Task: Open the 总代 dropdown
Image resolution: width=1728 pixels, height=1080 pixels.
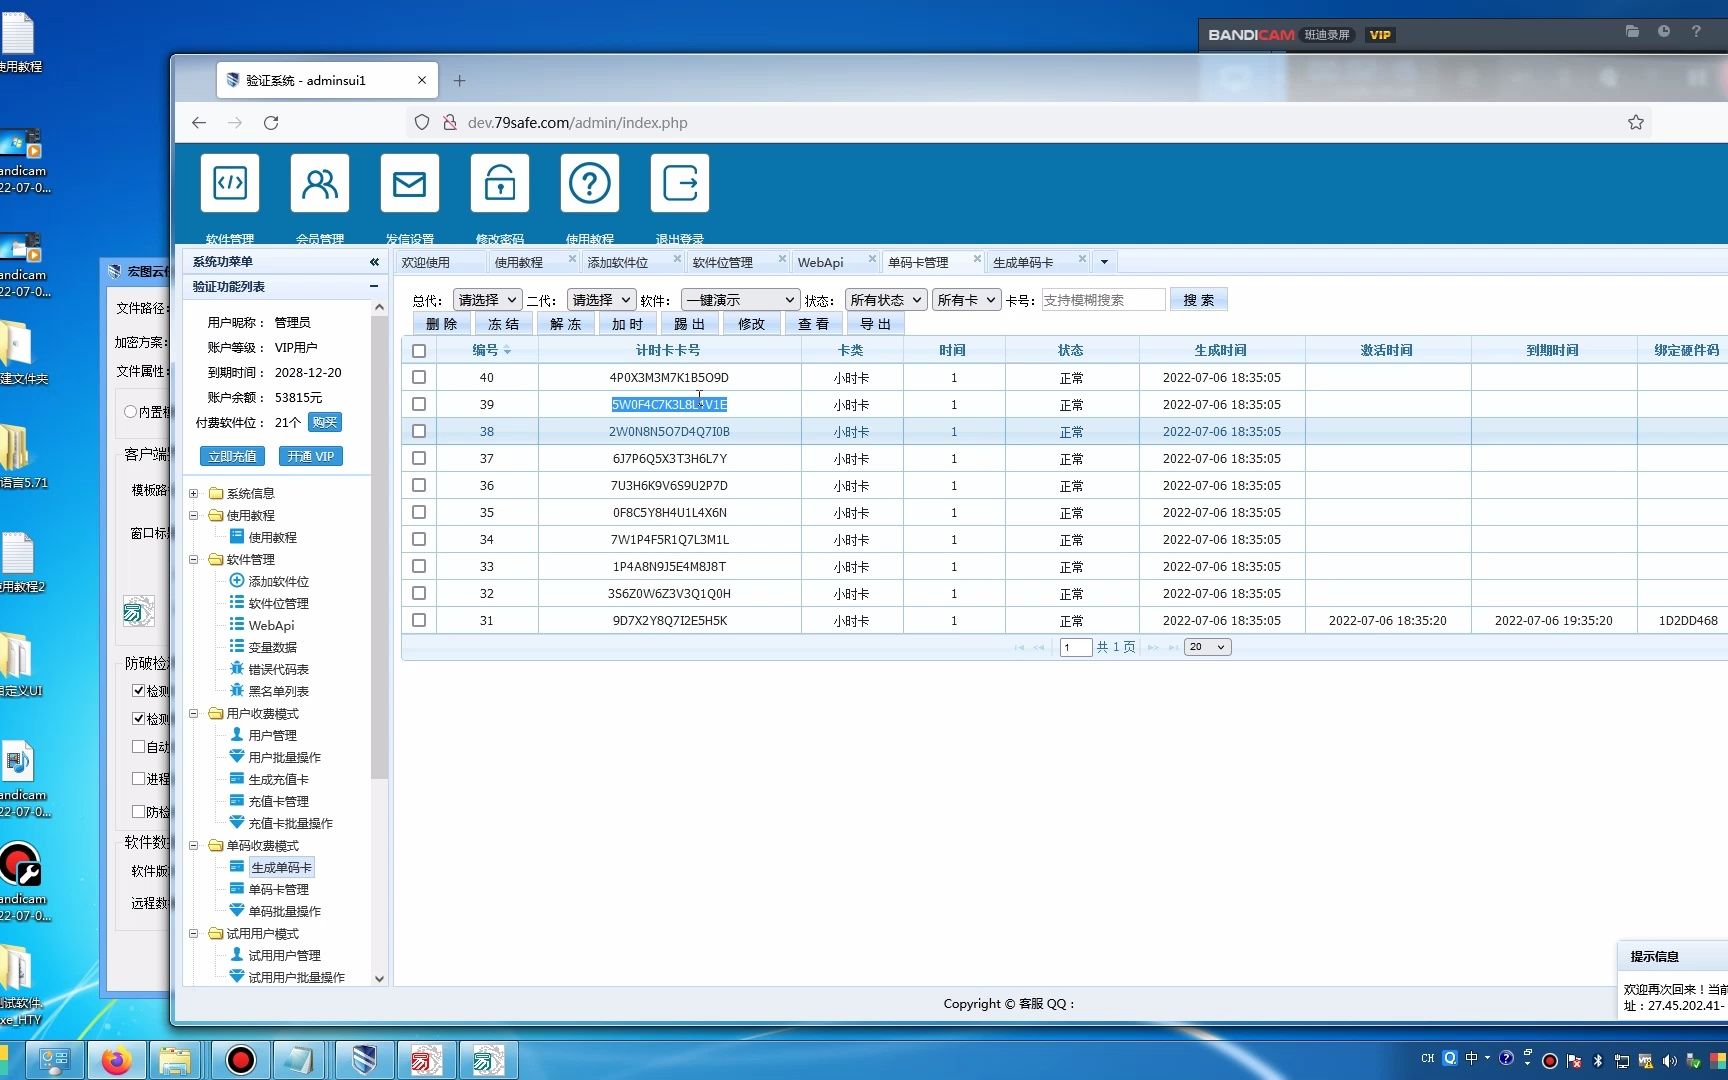Action: (487, 300)
